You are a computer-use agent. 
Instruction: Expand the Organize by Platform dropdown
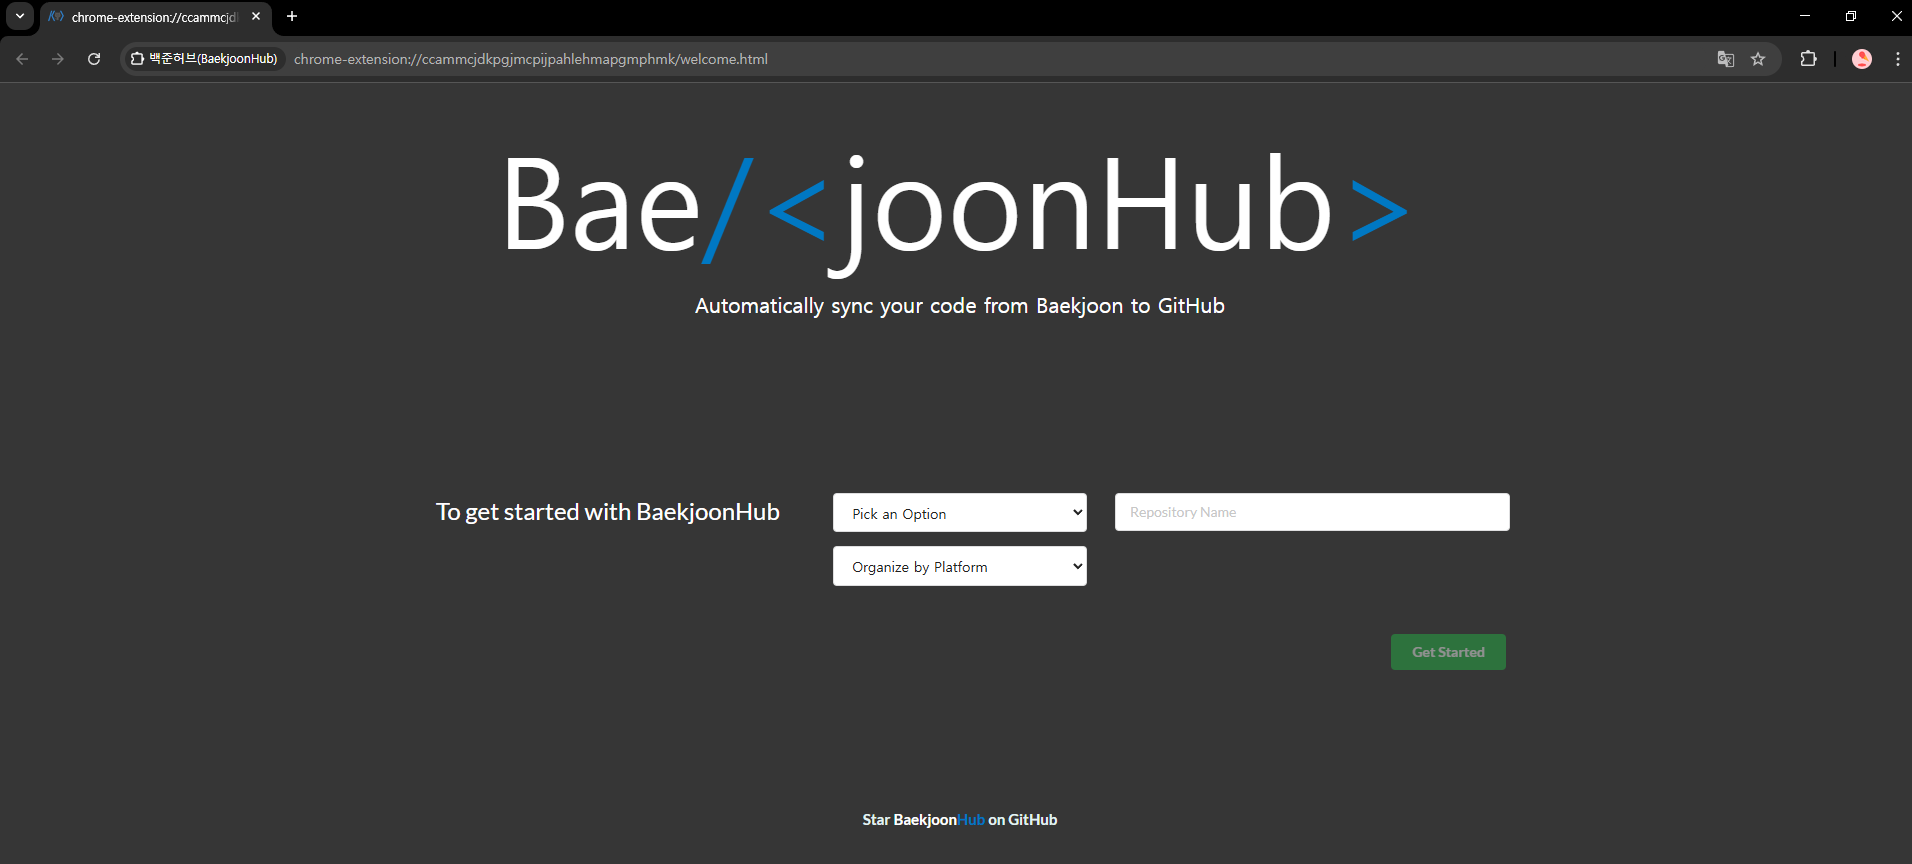tap(960, 566)
